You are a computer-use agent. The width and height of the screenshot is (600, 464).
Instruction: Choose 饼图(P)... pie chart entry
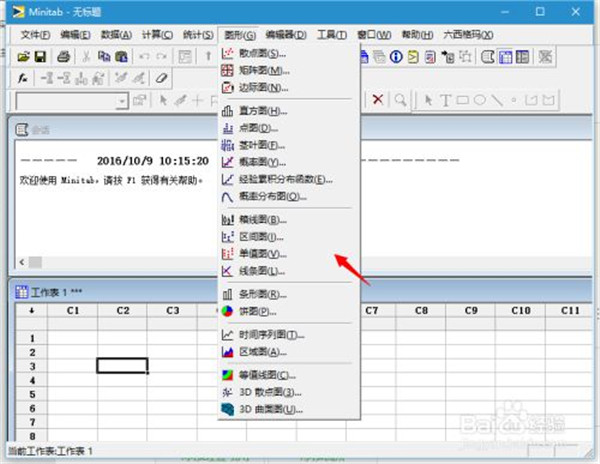coord(289,311)
